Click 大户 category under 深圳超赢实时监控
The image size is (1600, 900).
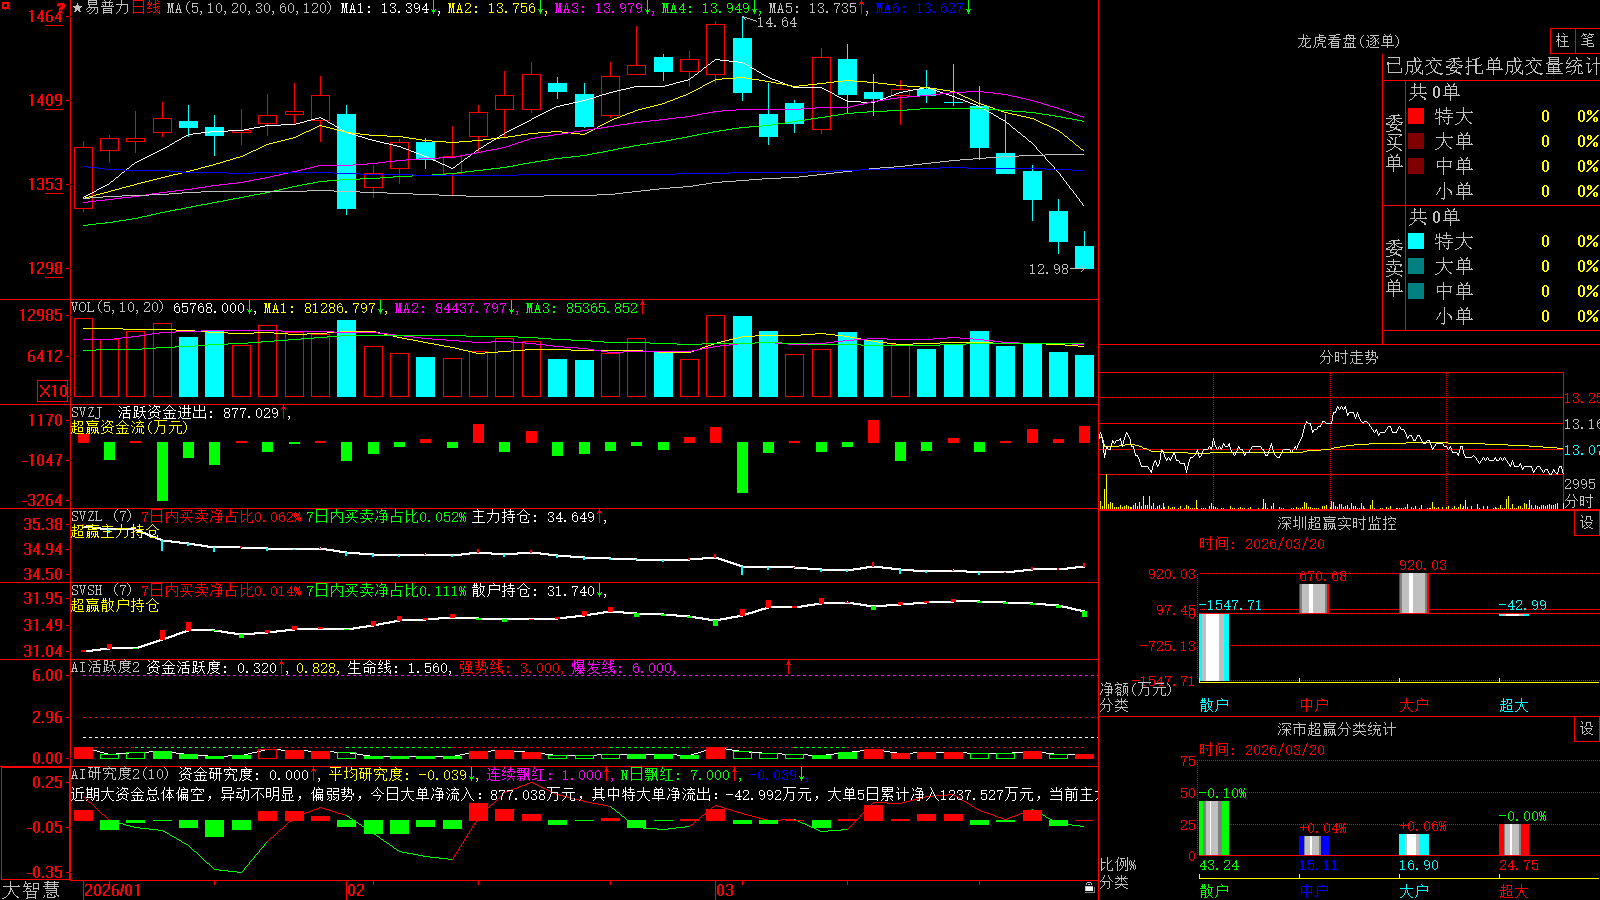[x=1414, y=705]
